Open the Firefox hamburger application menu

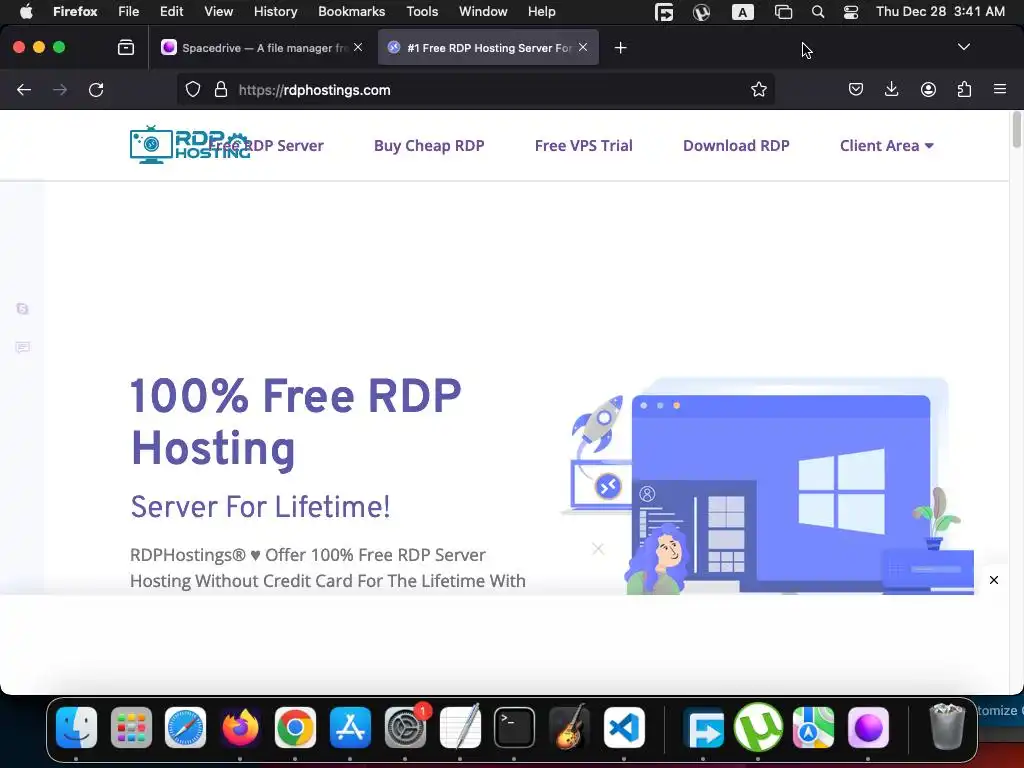pyautogui.click(x=1000, y=89)
